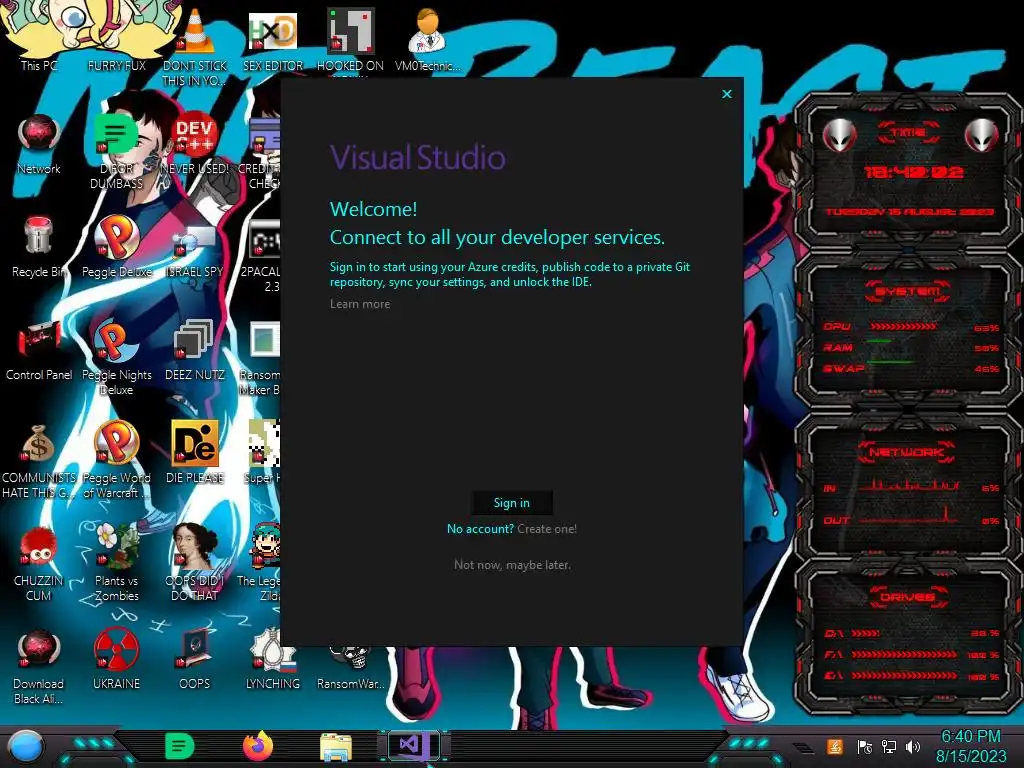This screenshot has height=768, width=1024.
Task: Click the Sign in button
Action: [x=512, y=503]
